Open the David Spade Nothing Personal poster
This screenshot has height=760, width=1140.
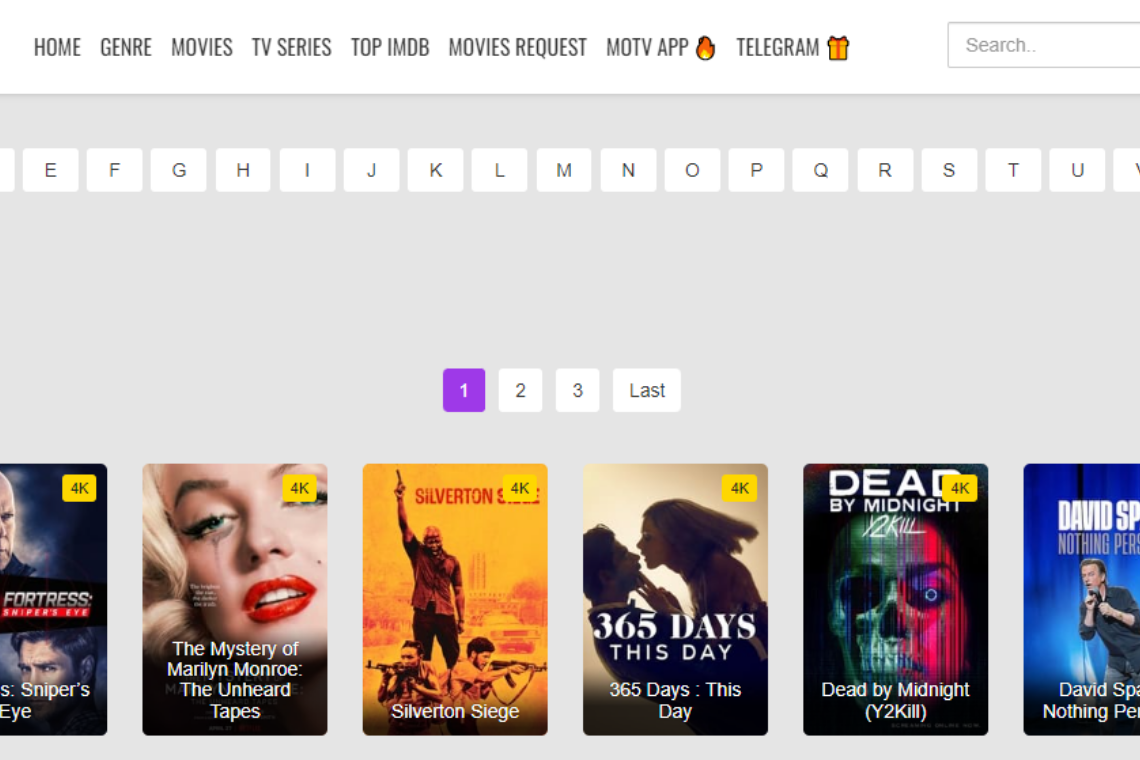[1082, 599]
